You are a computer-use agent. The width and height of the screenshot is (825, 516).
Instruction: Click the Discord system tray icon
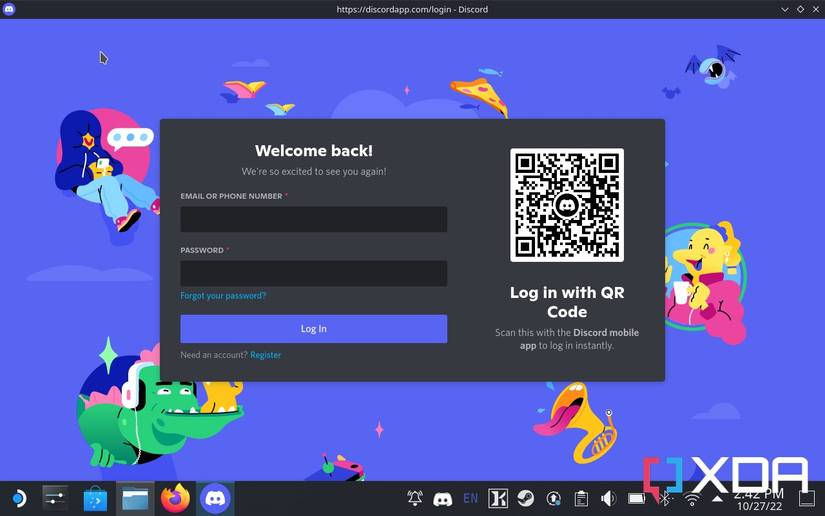coord(442,499)
